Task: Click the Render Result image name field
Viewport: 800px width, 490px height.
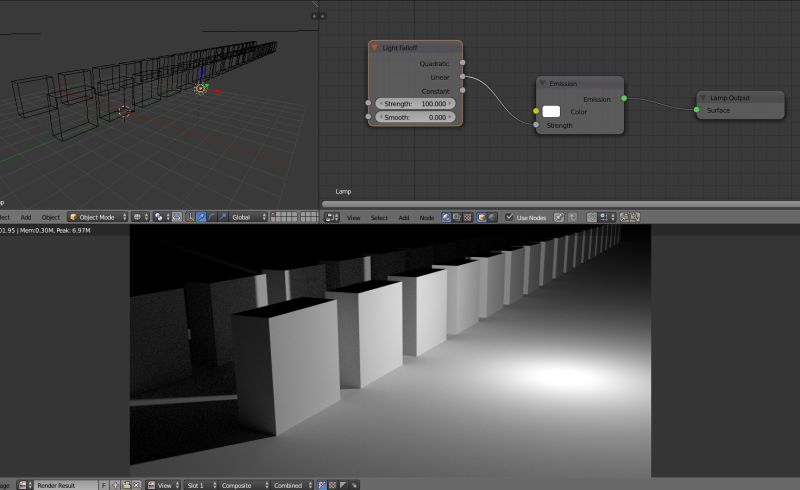Action: 66,485
